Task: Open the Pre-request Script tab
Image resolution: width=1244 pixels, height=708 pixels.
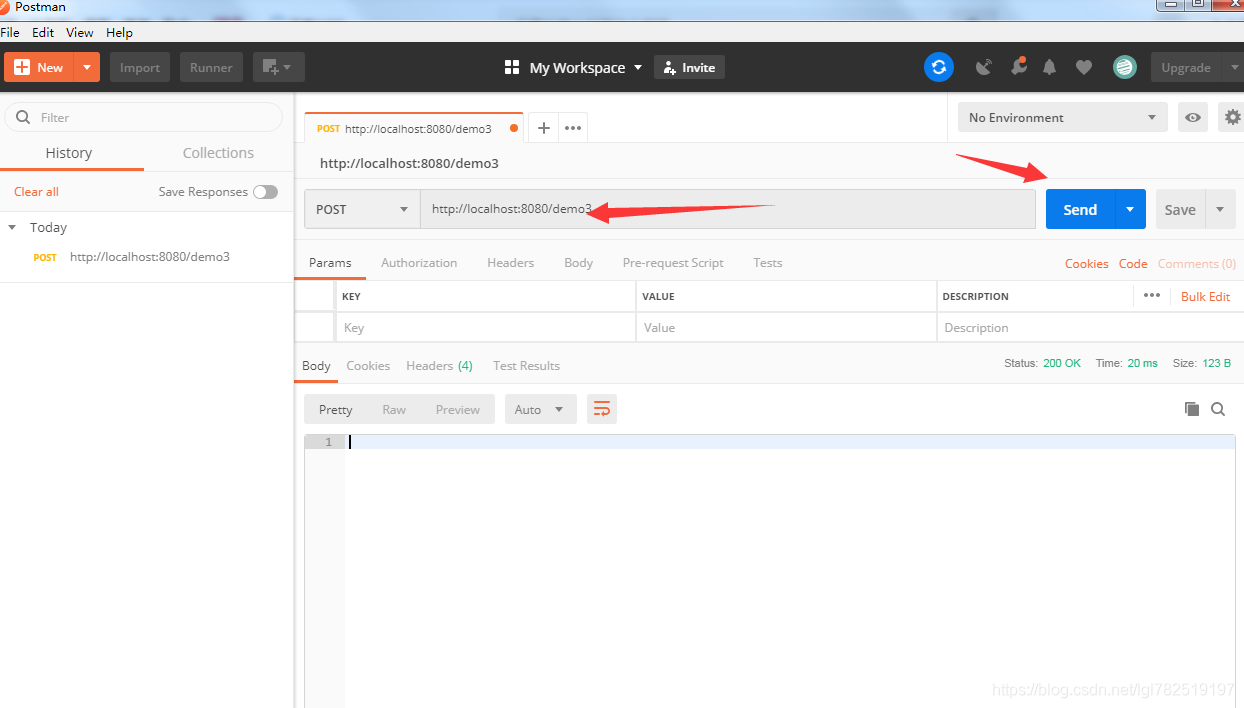Action: [673, 263]
